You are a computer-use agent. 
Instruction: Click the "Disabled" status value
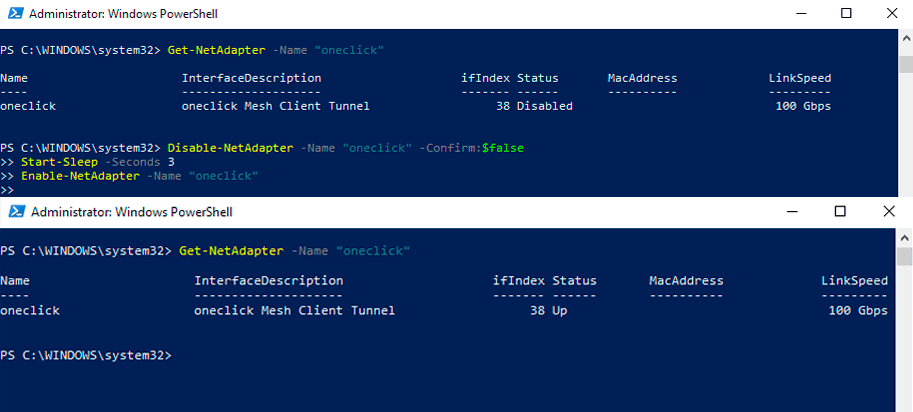[545, 106]
